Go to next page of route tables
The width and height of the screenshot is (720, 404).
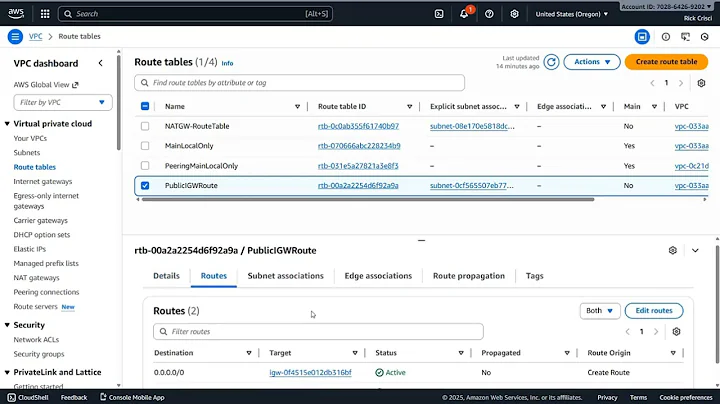681,83
